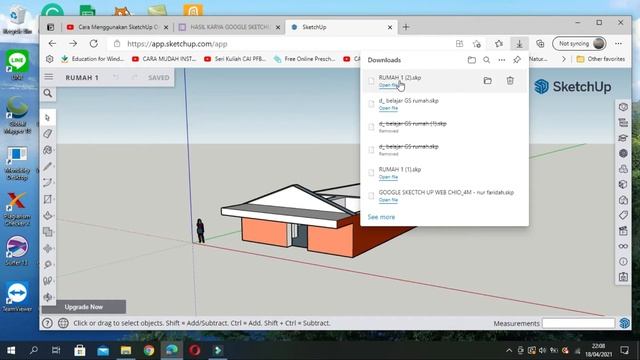Open a new browser tab

click(406, 27)
